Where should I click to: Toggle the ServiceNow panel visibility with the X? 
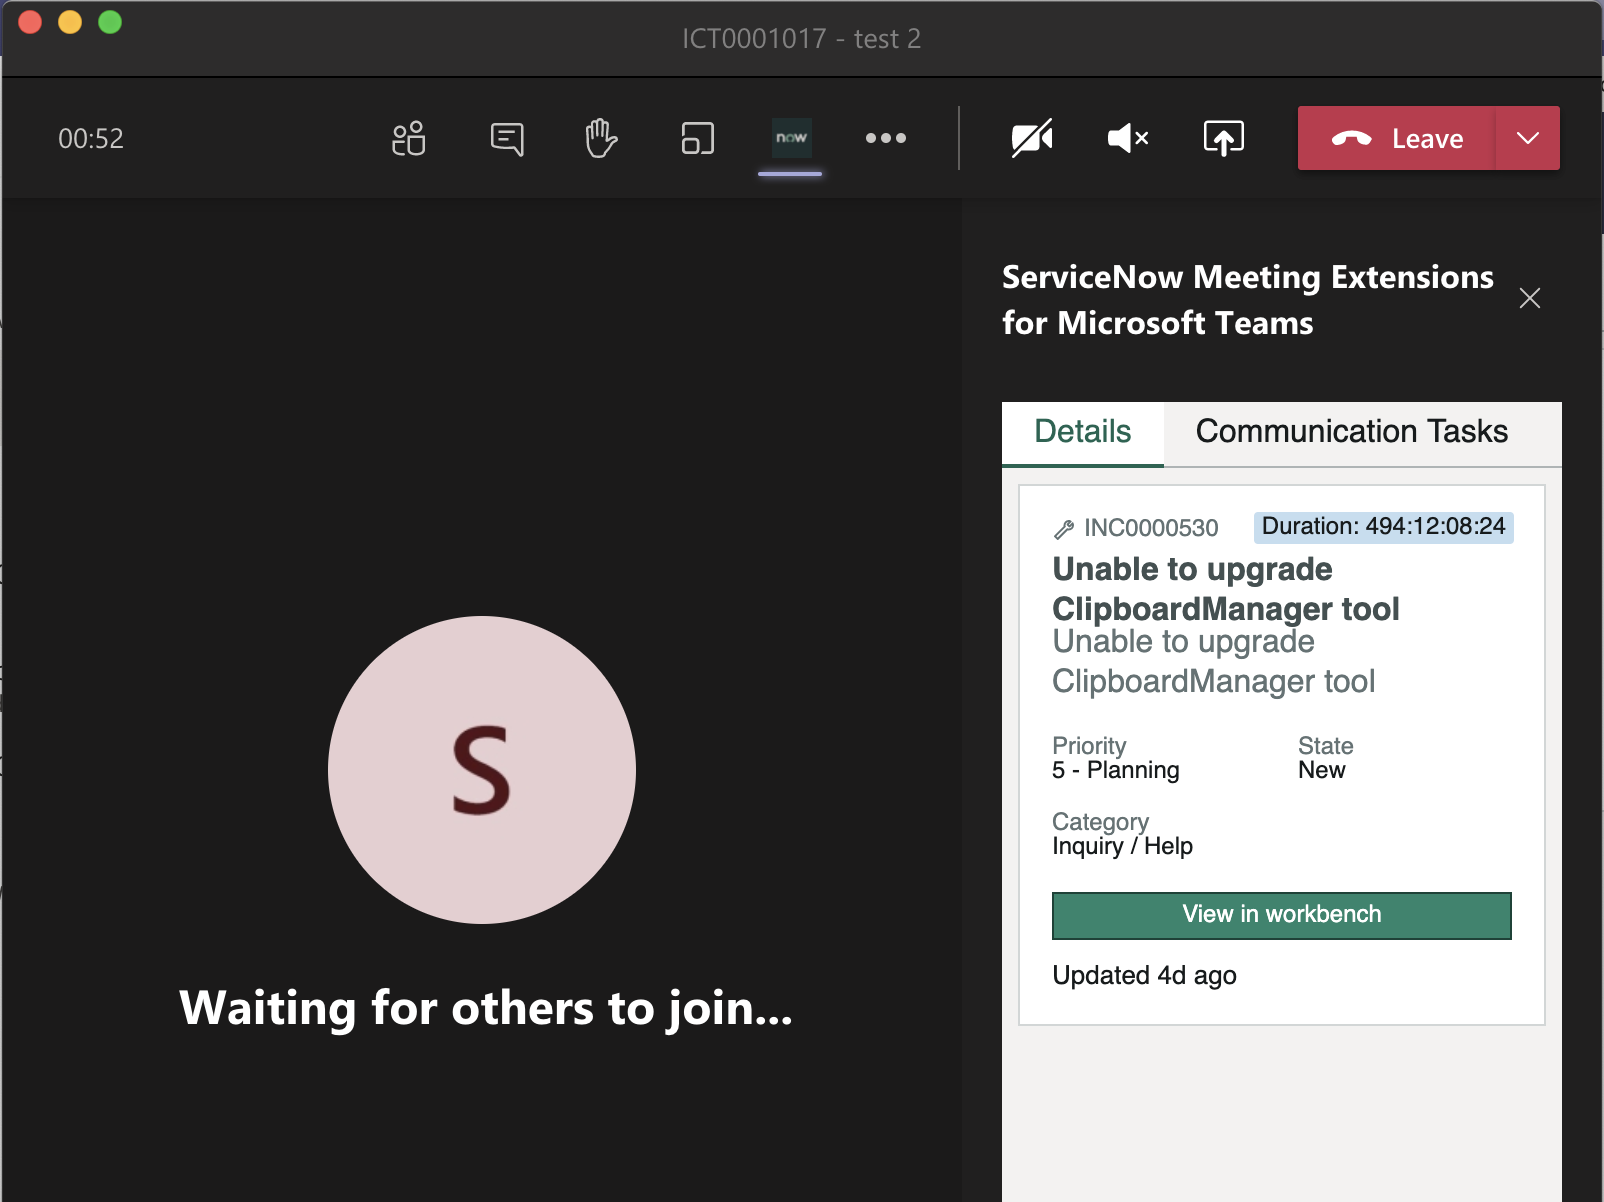pos(1530,298)
